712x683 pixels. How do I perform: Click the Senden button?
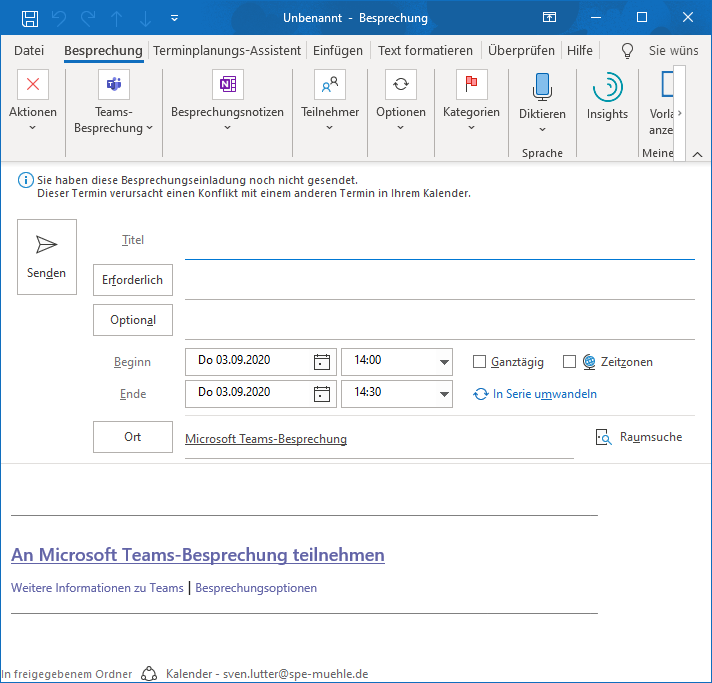point(47,257)
